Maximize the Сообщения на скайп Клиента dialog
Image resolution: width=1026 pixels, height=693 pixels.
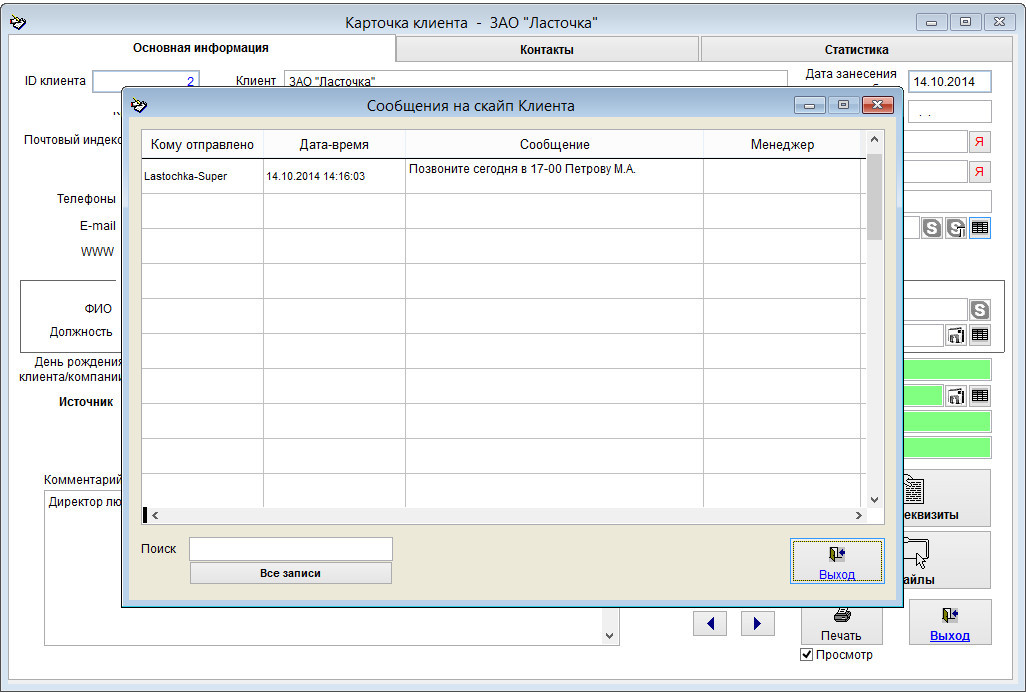[x=843, y=105]
